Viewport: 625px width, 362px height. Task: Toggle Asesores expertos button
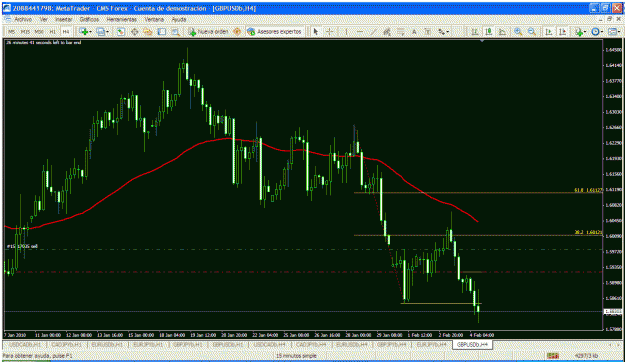[275, 31]
